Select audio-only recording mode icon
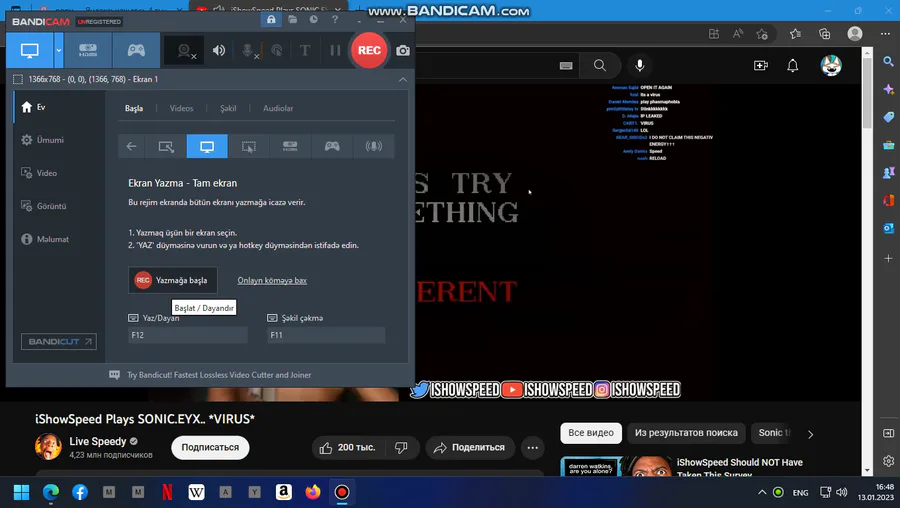The height and width of the screenshot is (508, 900). (x=374, y=146)
